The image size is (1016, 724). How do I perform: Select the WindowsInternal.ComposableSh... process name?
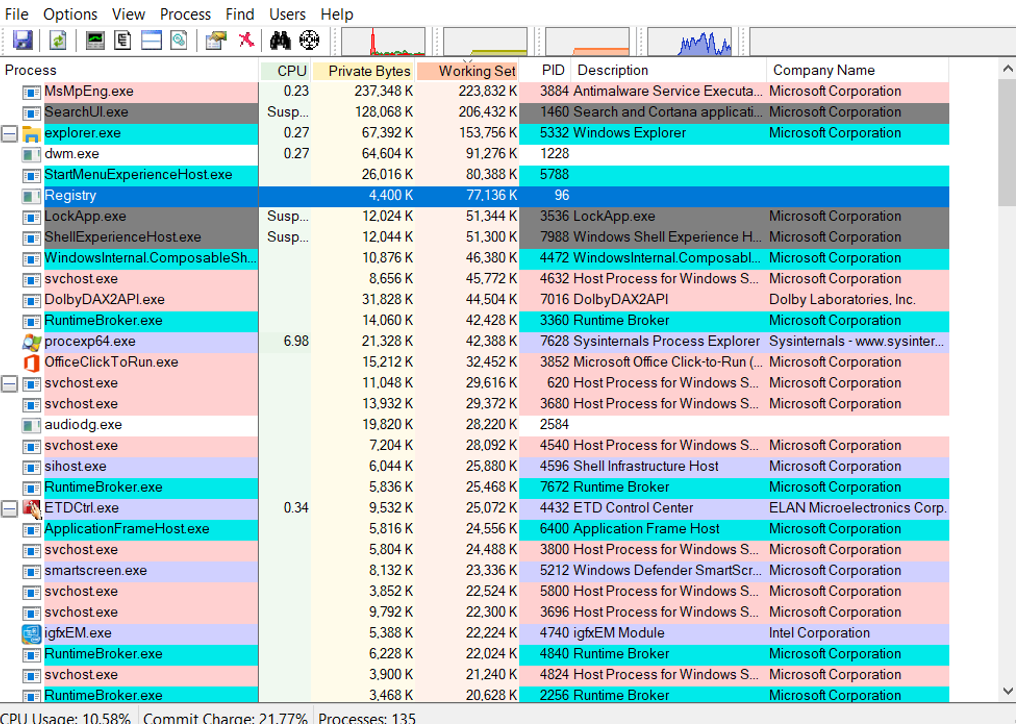pyautogui.click(x=150, y=258)
